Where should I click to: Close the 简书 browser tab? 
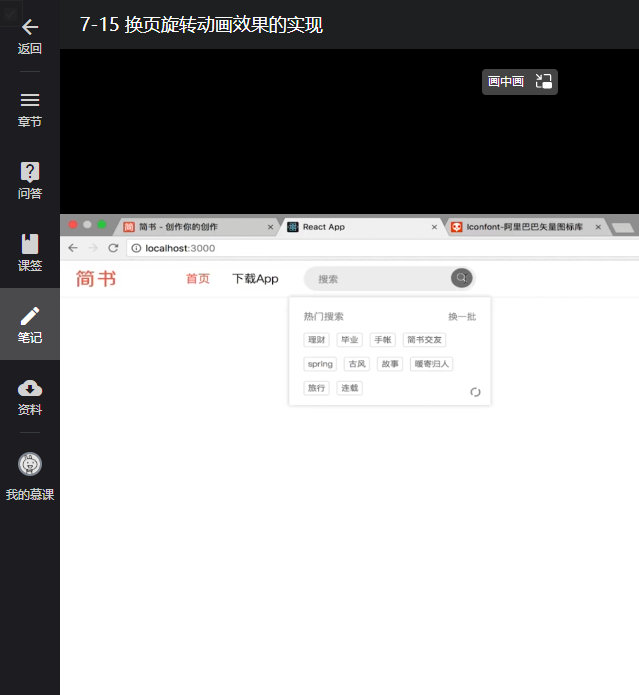tap(270, 227)
